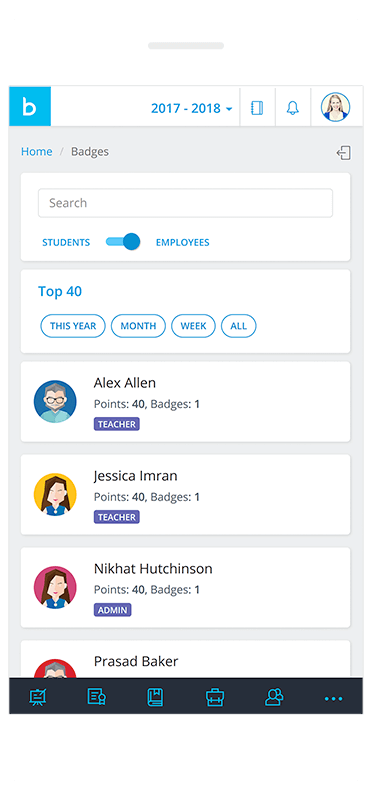Open the presentation board icon in bottom bar

[38, 697]
